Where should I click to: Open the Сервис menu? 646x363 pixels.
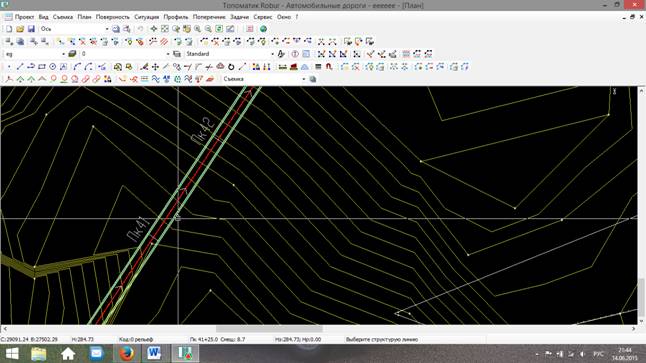262,17
